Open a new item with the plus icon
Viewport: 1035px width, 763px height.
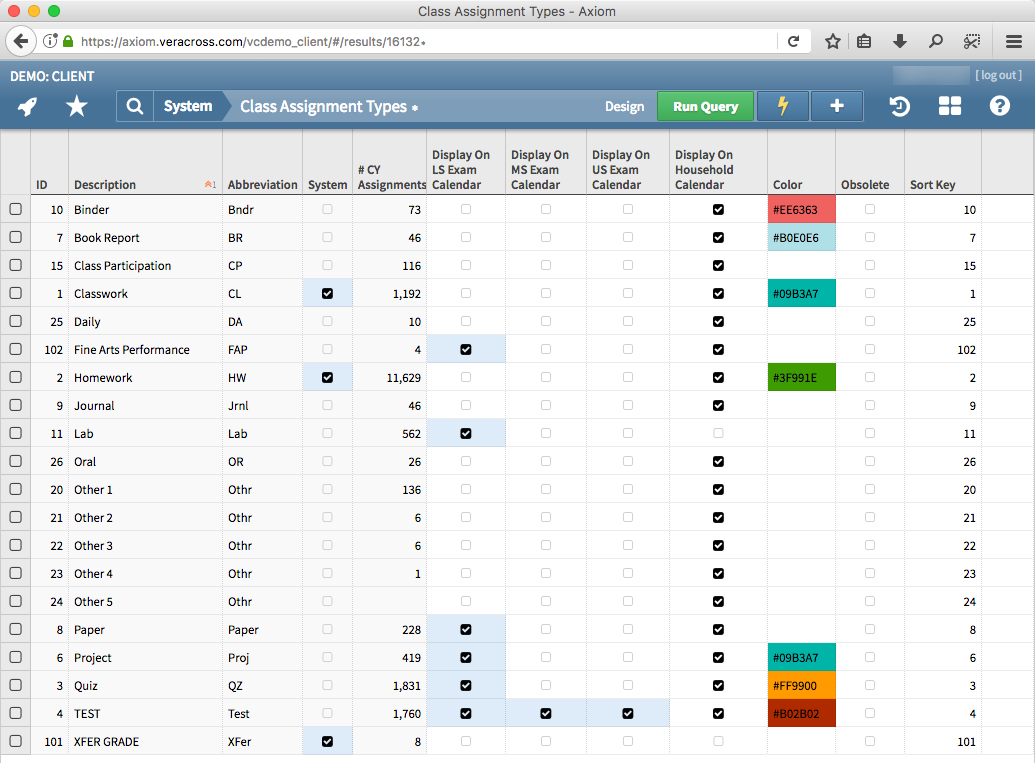point(836,105)
